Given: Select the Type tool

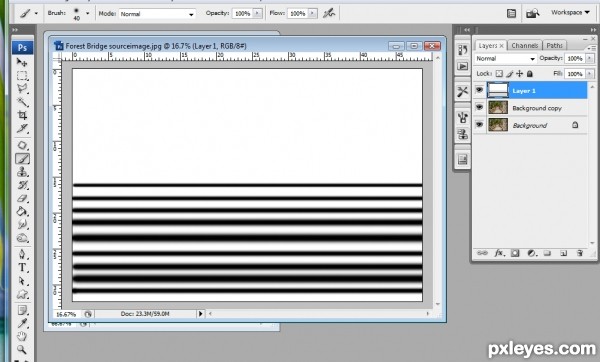Looking at the screenshot, I should click(x=22, y=267).
